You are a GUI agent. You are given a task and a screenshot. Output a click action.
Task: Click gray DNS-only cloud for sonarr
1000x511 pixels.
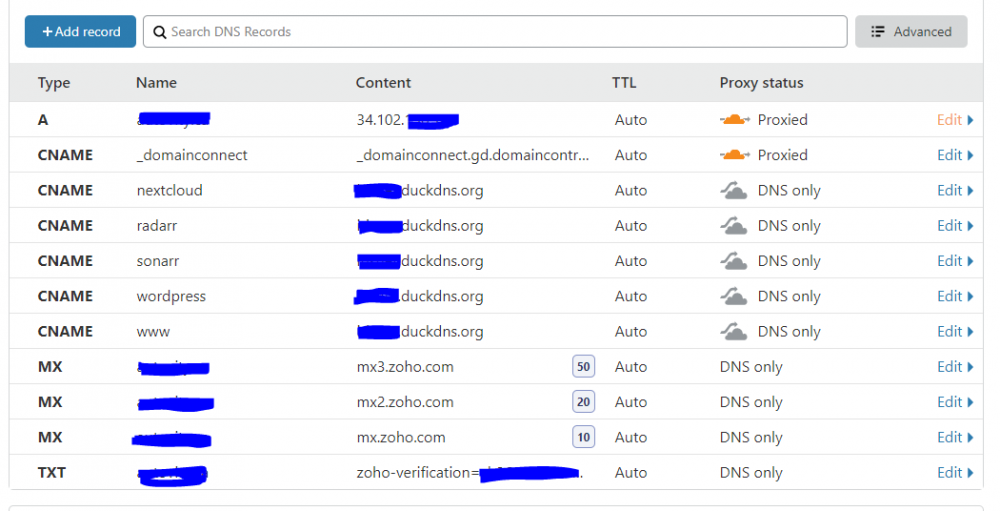click(733, 261)
